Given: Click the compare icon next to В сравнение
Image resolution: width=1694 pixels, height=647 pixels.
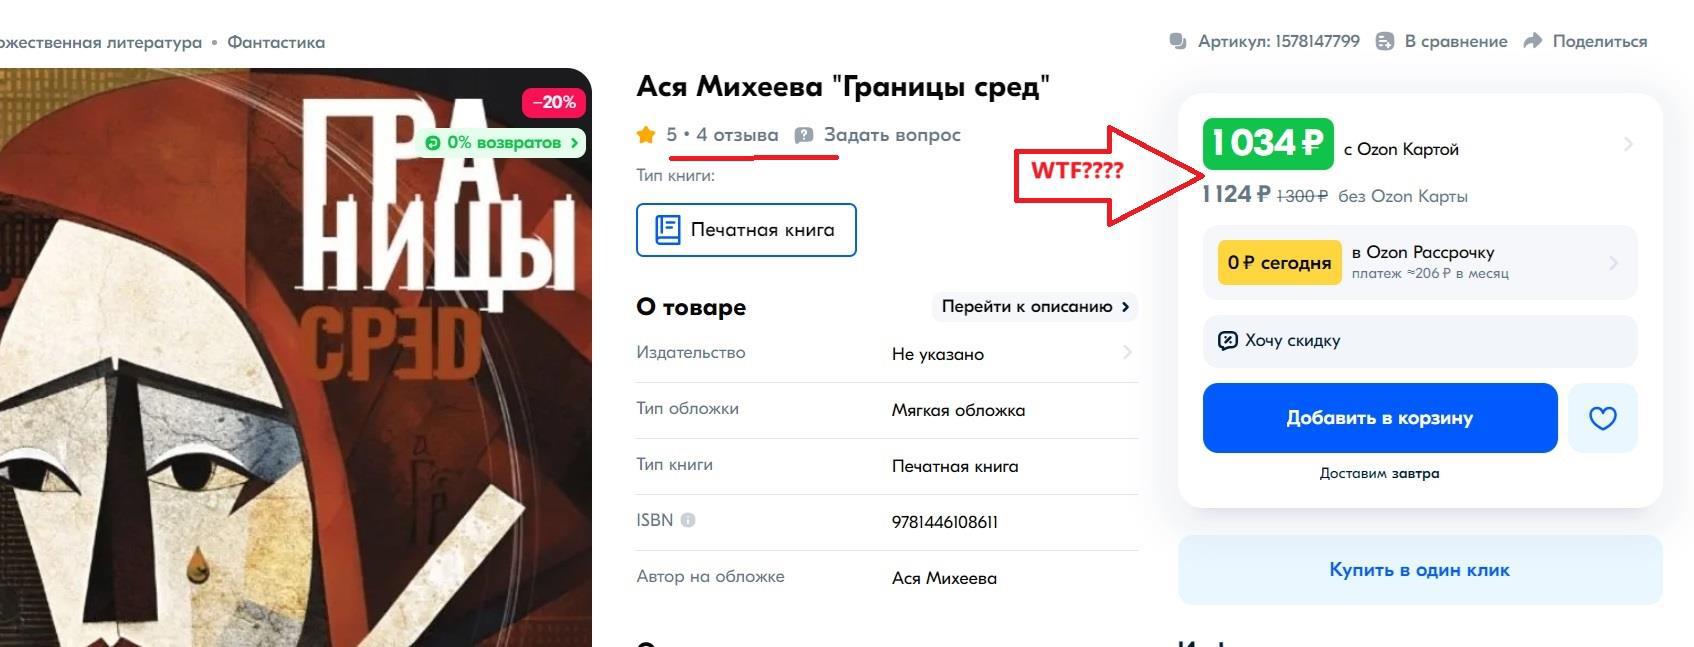Looking at the screenshot, I should (x=1385, y=41).
